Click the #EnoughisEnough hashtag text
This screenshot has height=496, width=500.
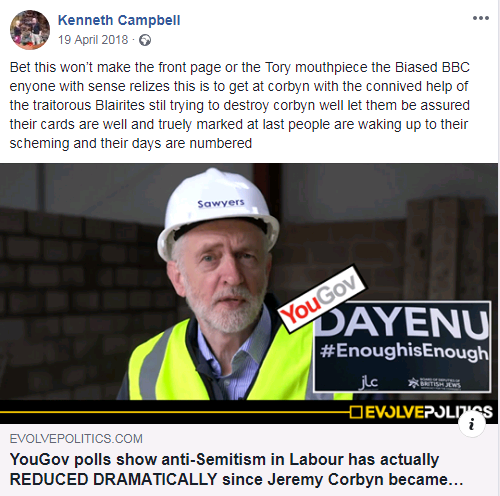click(404, 352)
